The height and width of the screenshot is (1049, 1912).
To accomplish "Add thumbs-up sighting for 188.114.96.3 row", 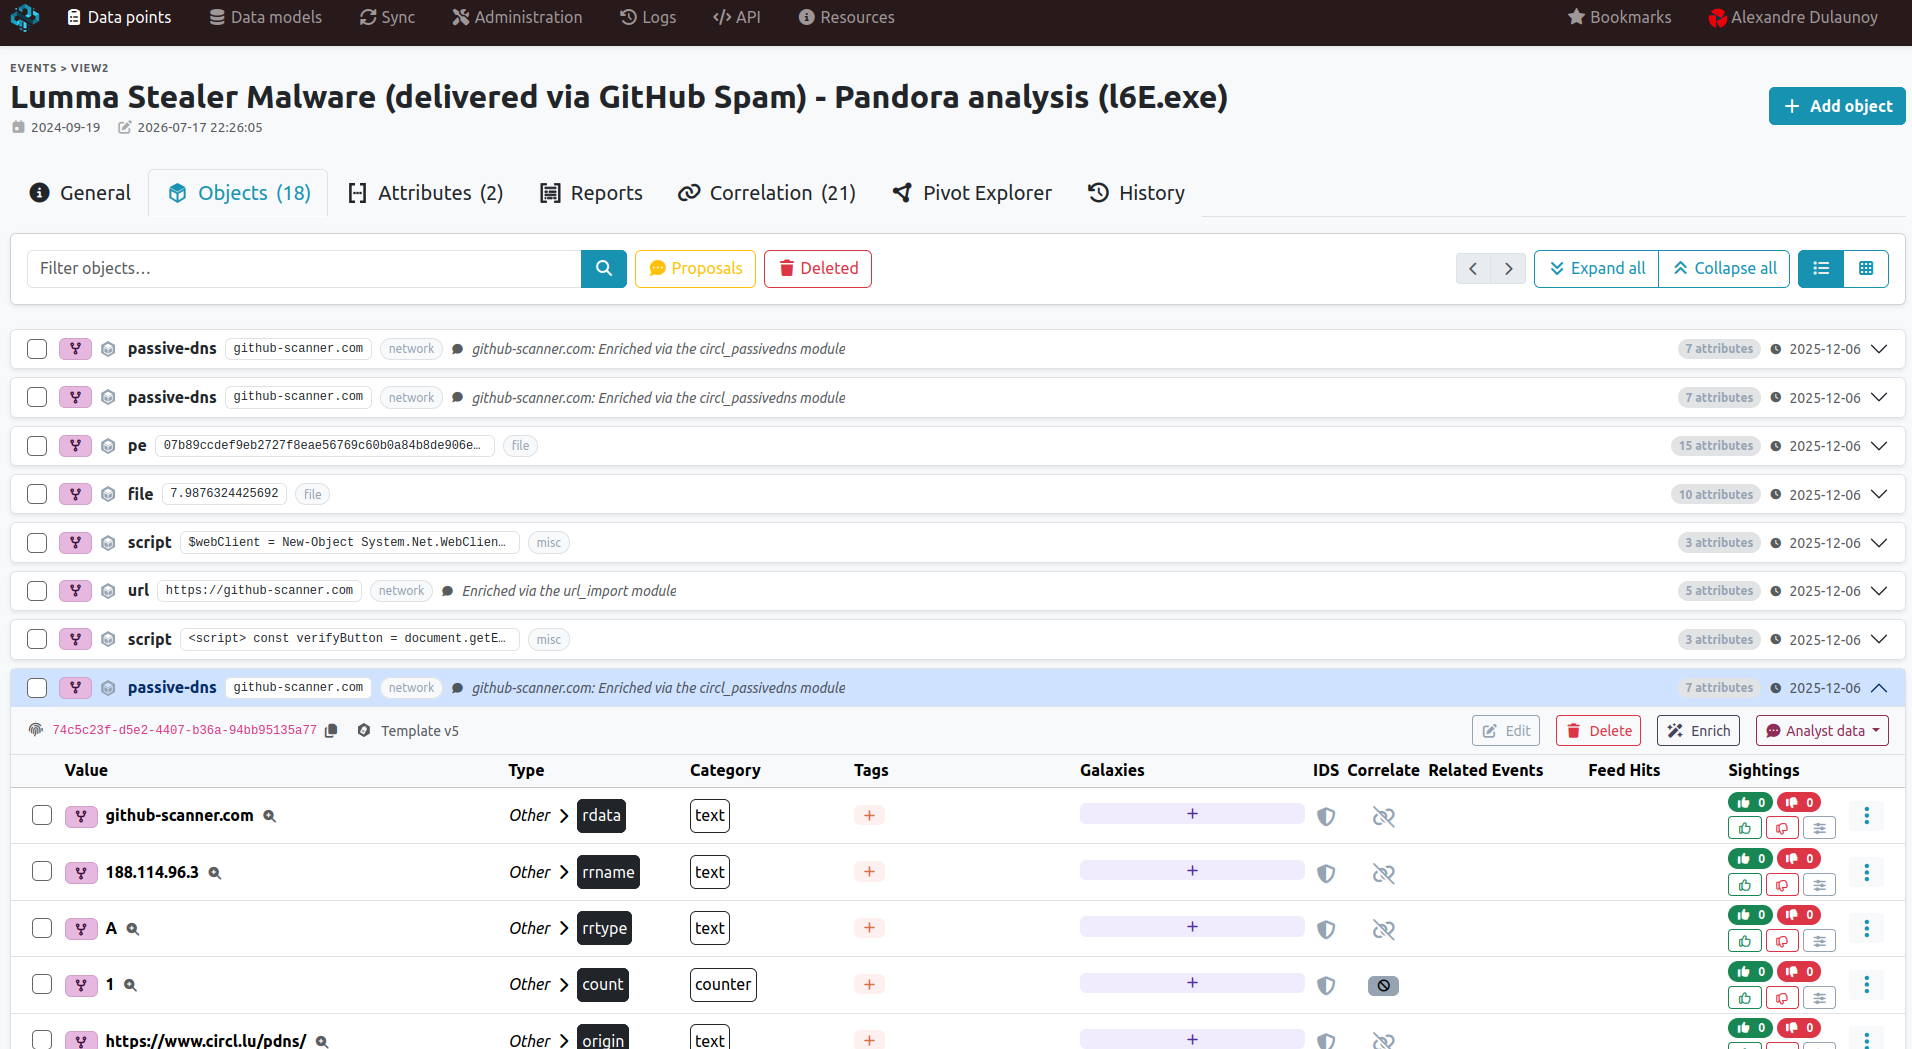I will coord(1745,885).
